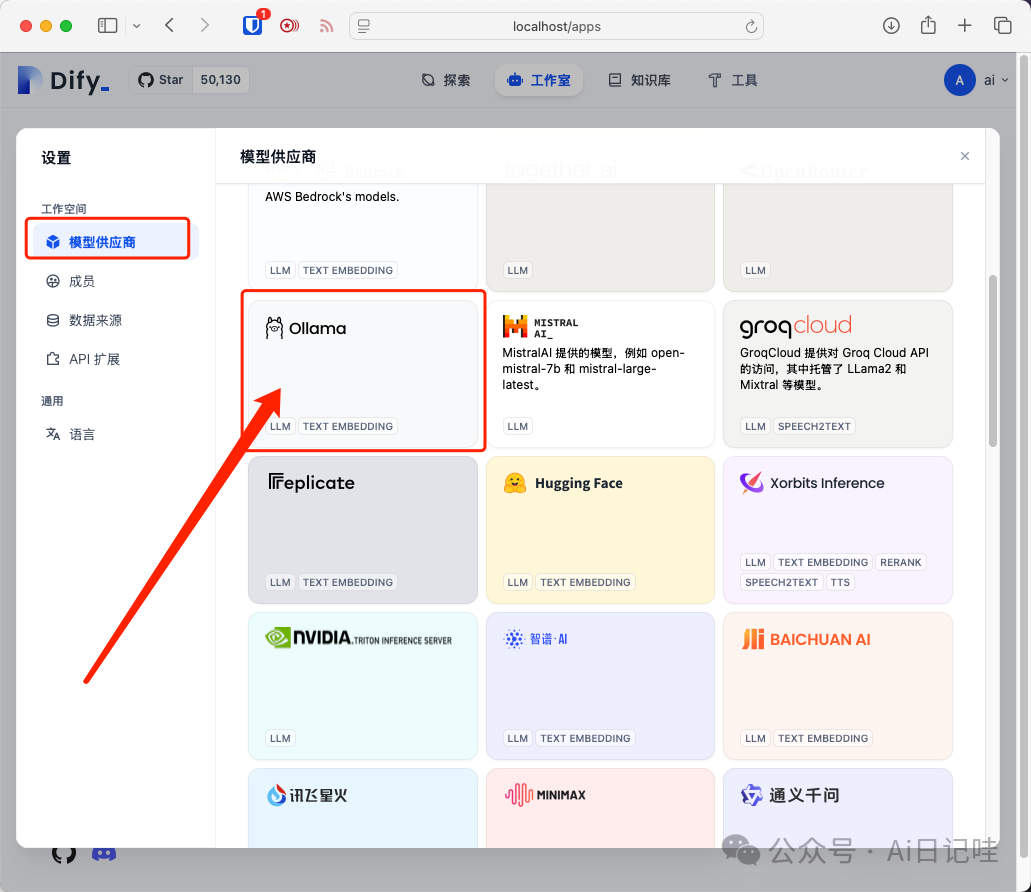Click the localhost/apps address bar
Viewport: 1031px width, 892px height.
point(556,26)
